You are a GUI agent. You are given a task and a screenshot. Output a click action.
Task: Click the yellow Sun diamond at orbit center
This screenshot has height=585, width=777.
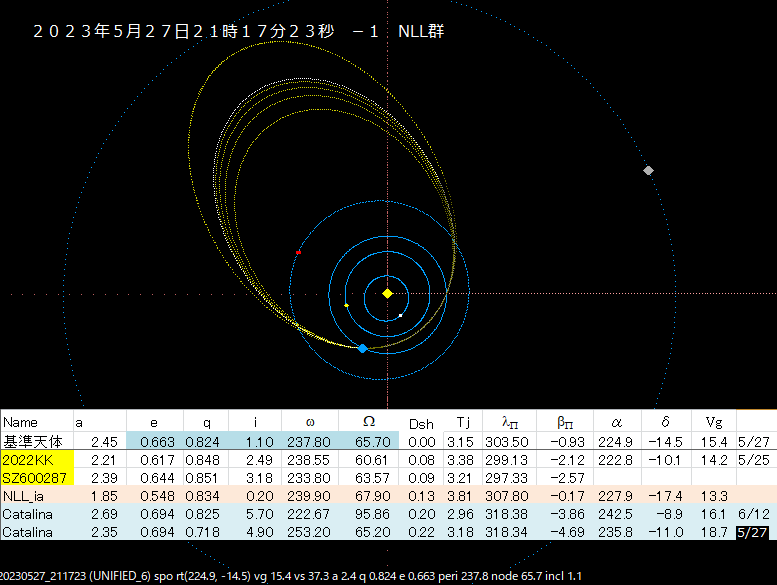(388, 293)
